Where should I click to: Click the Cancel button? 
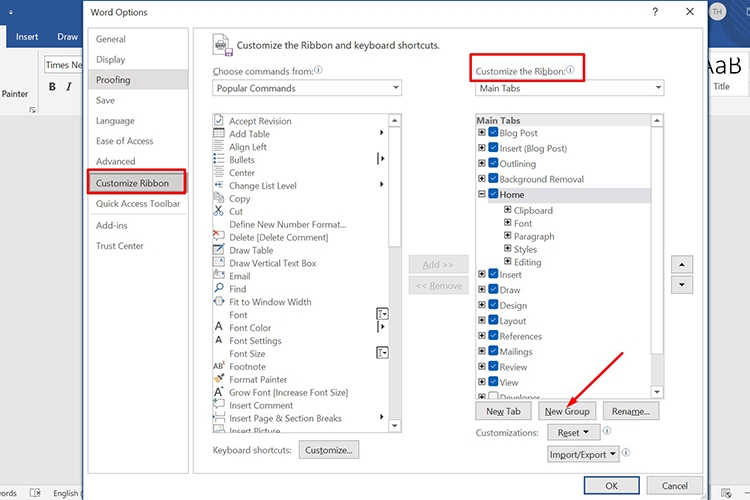tap(674, 486)
